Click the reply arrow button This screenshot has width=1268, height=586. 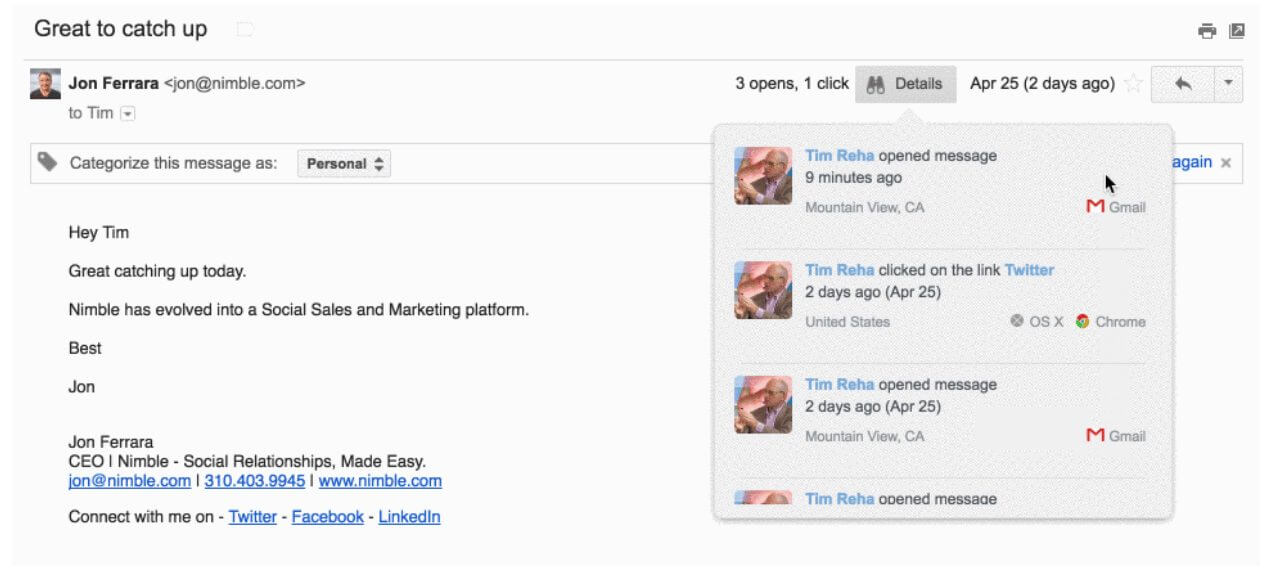tap(1182, 85)
